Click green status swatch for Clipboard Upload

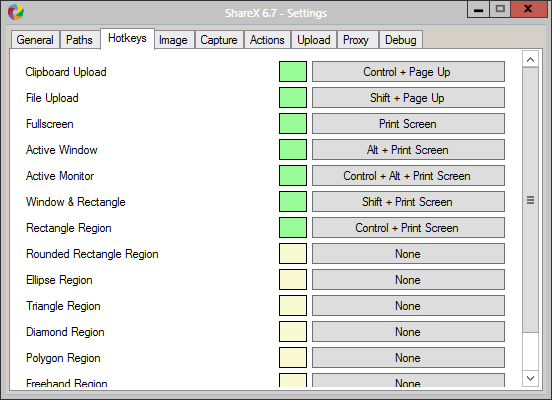[x=293, y=71]
